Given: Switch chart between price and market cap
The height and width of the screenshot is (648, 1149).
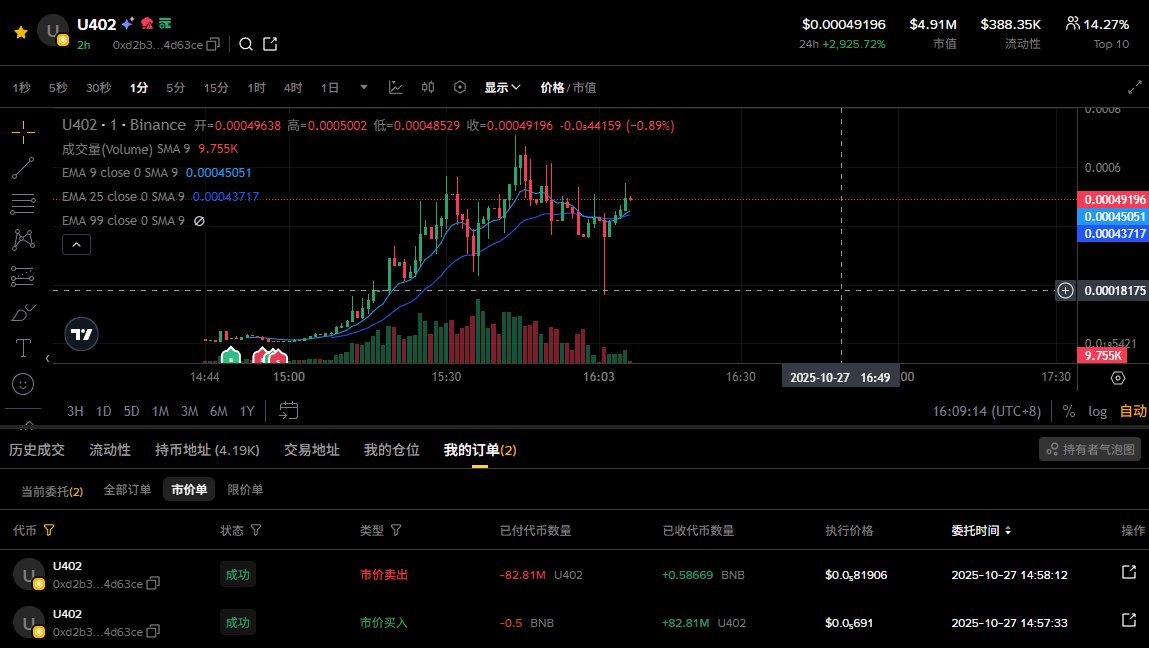Looking at the screenshot, I should (x=568, y=87).
